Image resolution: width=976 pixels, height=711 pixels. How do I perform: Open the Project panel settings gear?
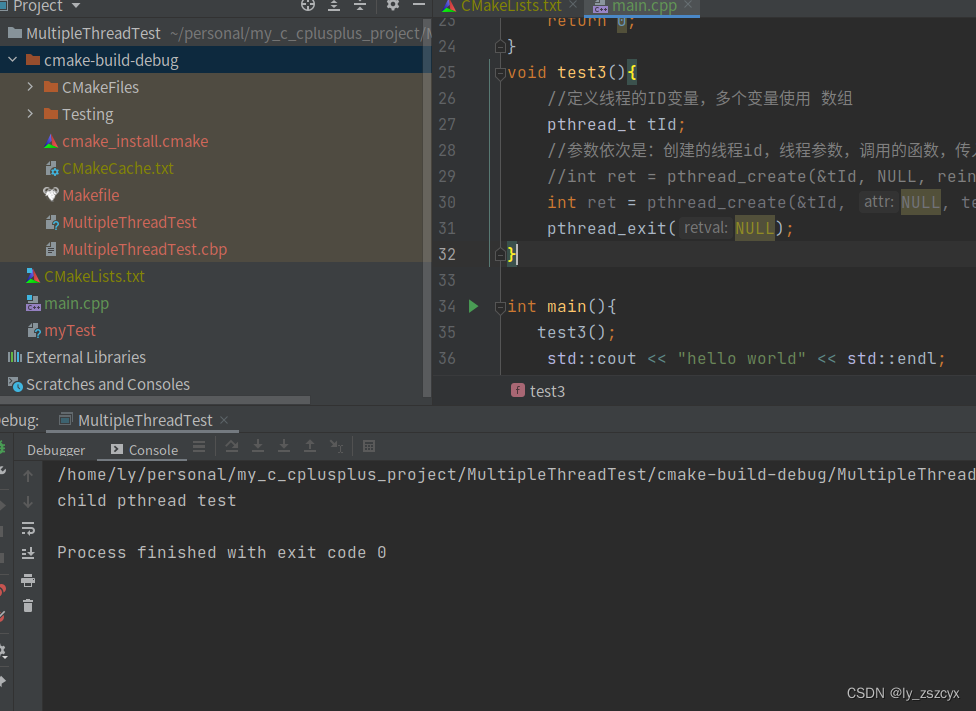coord(392,6)
